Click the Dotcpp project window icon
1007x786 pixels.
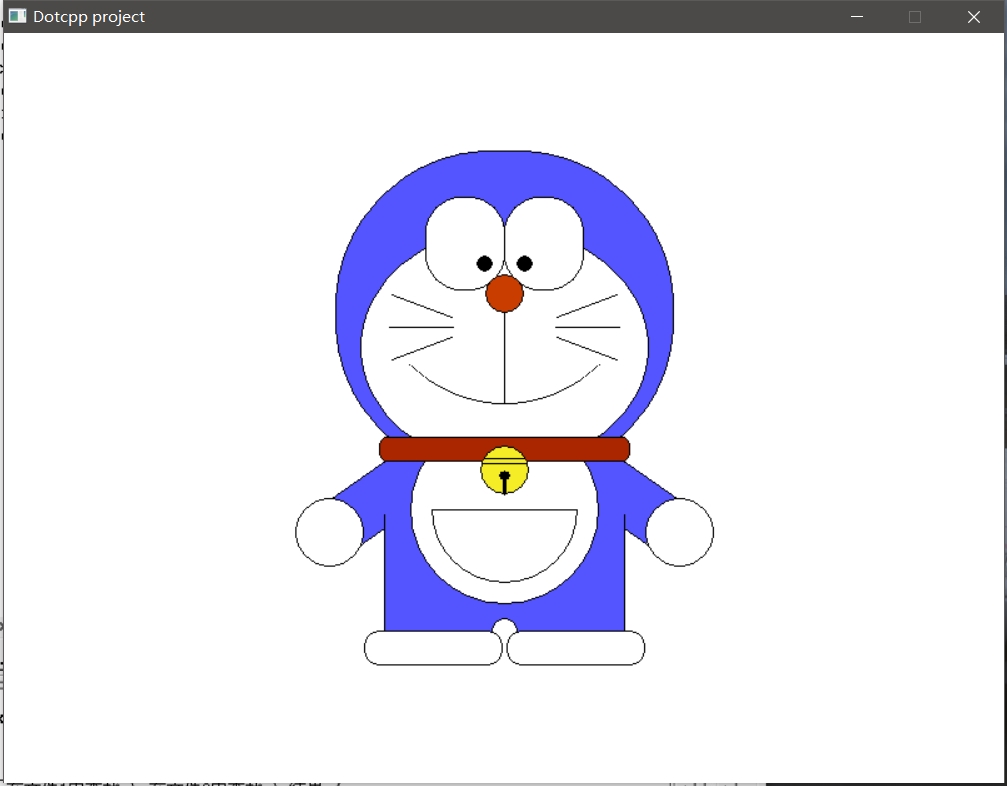pyautogui.click(x=17, y=16)
